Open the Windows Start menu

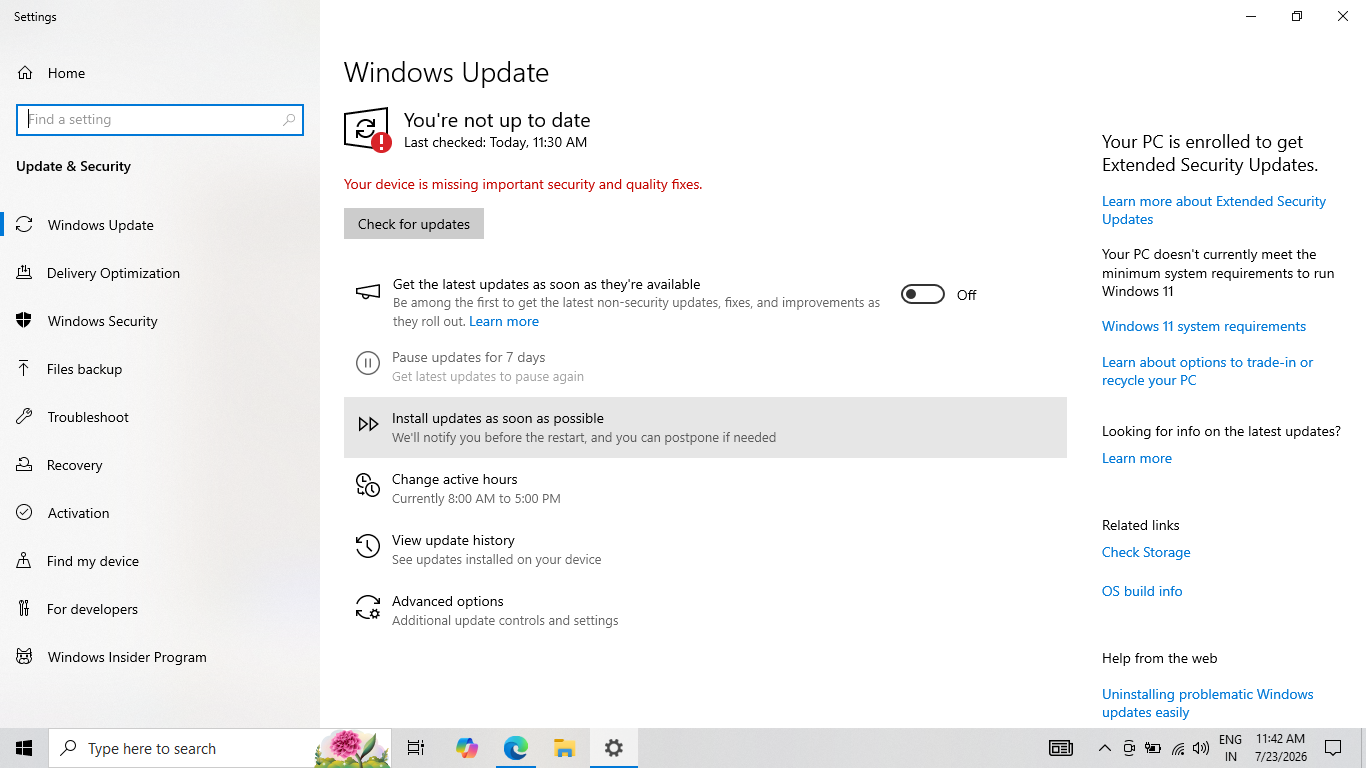click(24, 748)
